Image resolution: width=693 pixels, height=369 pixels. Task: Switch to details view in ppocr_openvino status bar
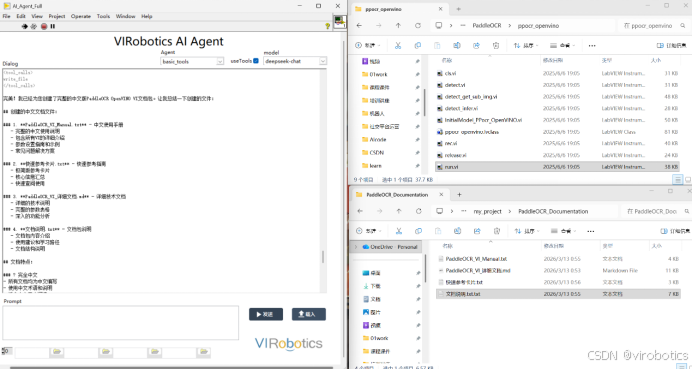(x=677, y=179)
